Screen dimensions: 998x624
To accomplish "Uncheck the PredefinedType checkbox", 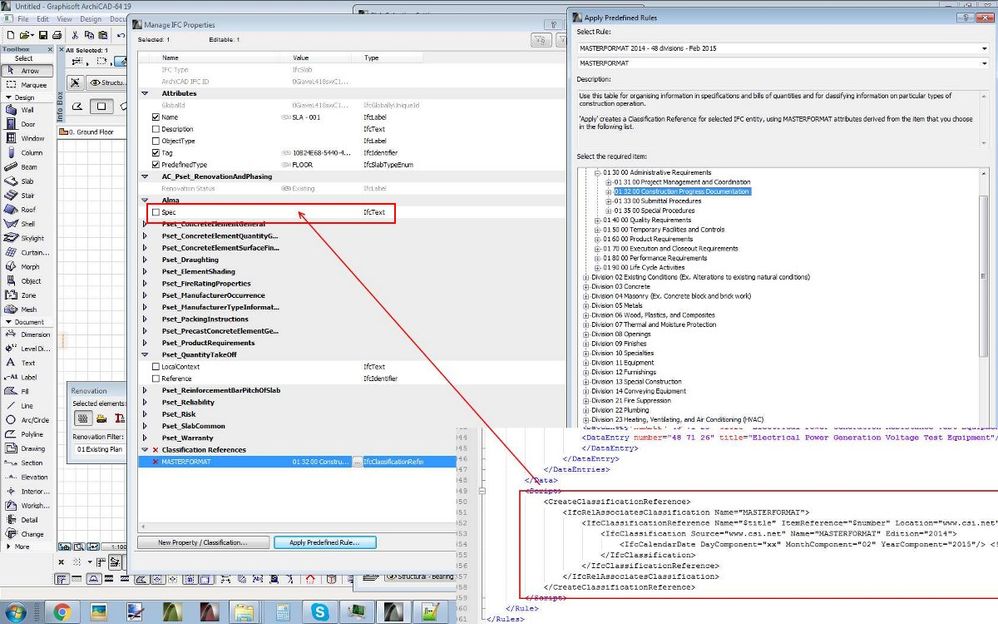I will (x=156, y=165).
